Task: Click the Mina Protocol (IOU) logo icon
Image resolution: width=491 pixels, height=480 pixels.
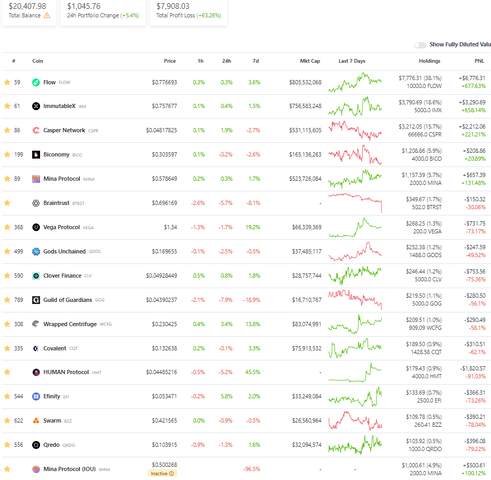Action: pos(36,469)
